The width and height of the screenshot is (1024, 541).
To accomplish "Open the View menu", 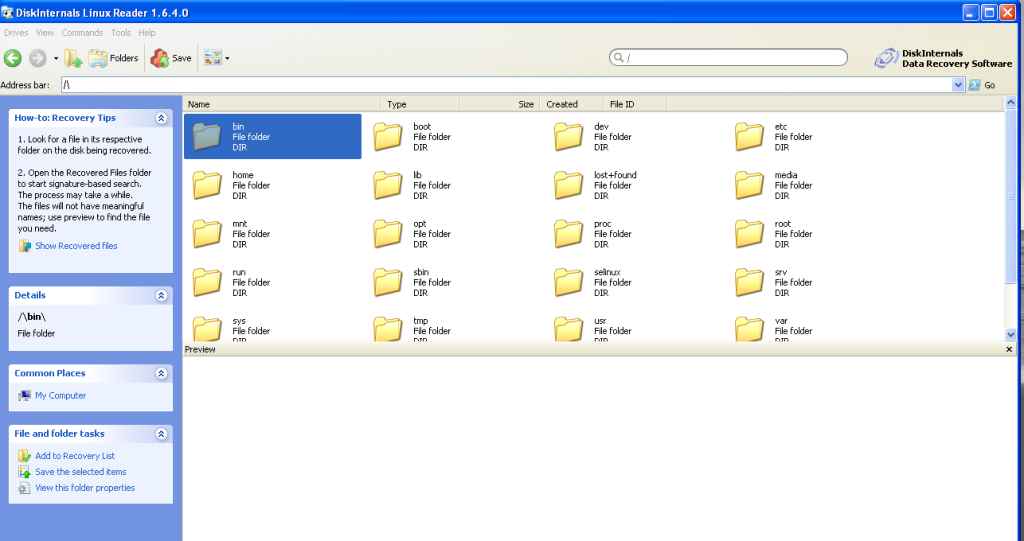I will click(44, 33).
